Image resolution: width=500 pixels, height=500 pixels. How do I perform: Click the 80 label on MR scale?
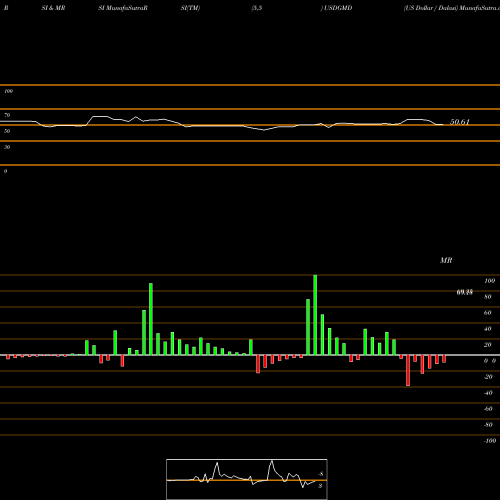488,297
